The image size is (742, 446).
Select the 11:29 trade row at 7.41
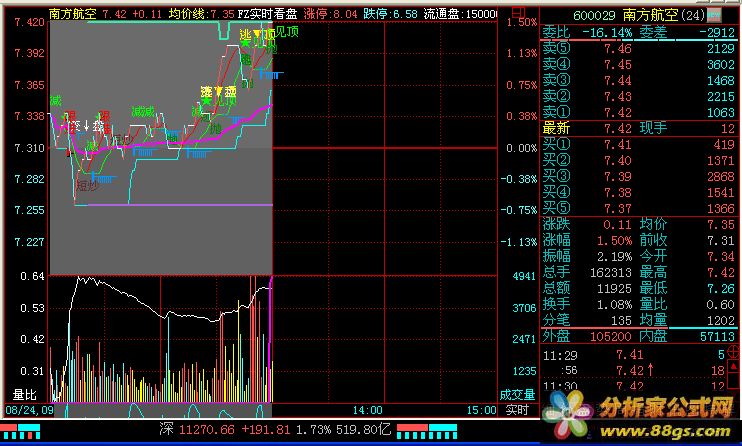pos(634,355)
